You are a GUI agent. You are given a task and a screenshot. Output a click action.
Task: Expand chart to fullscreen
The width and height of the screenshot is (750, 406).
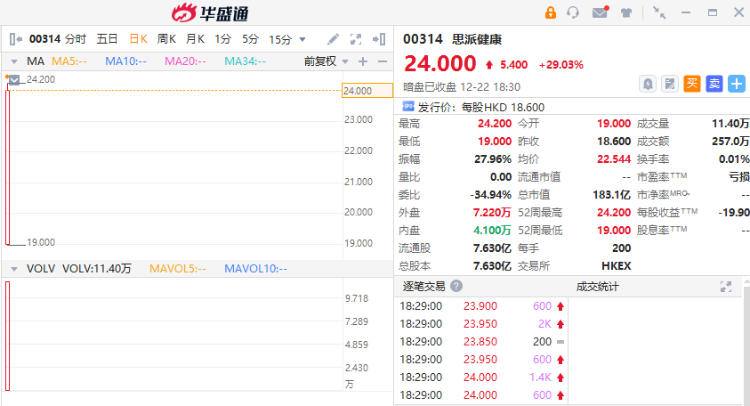[356, 39]
